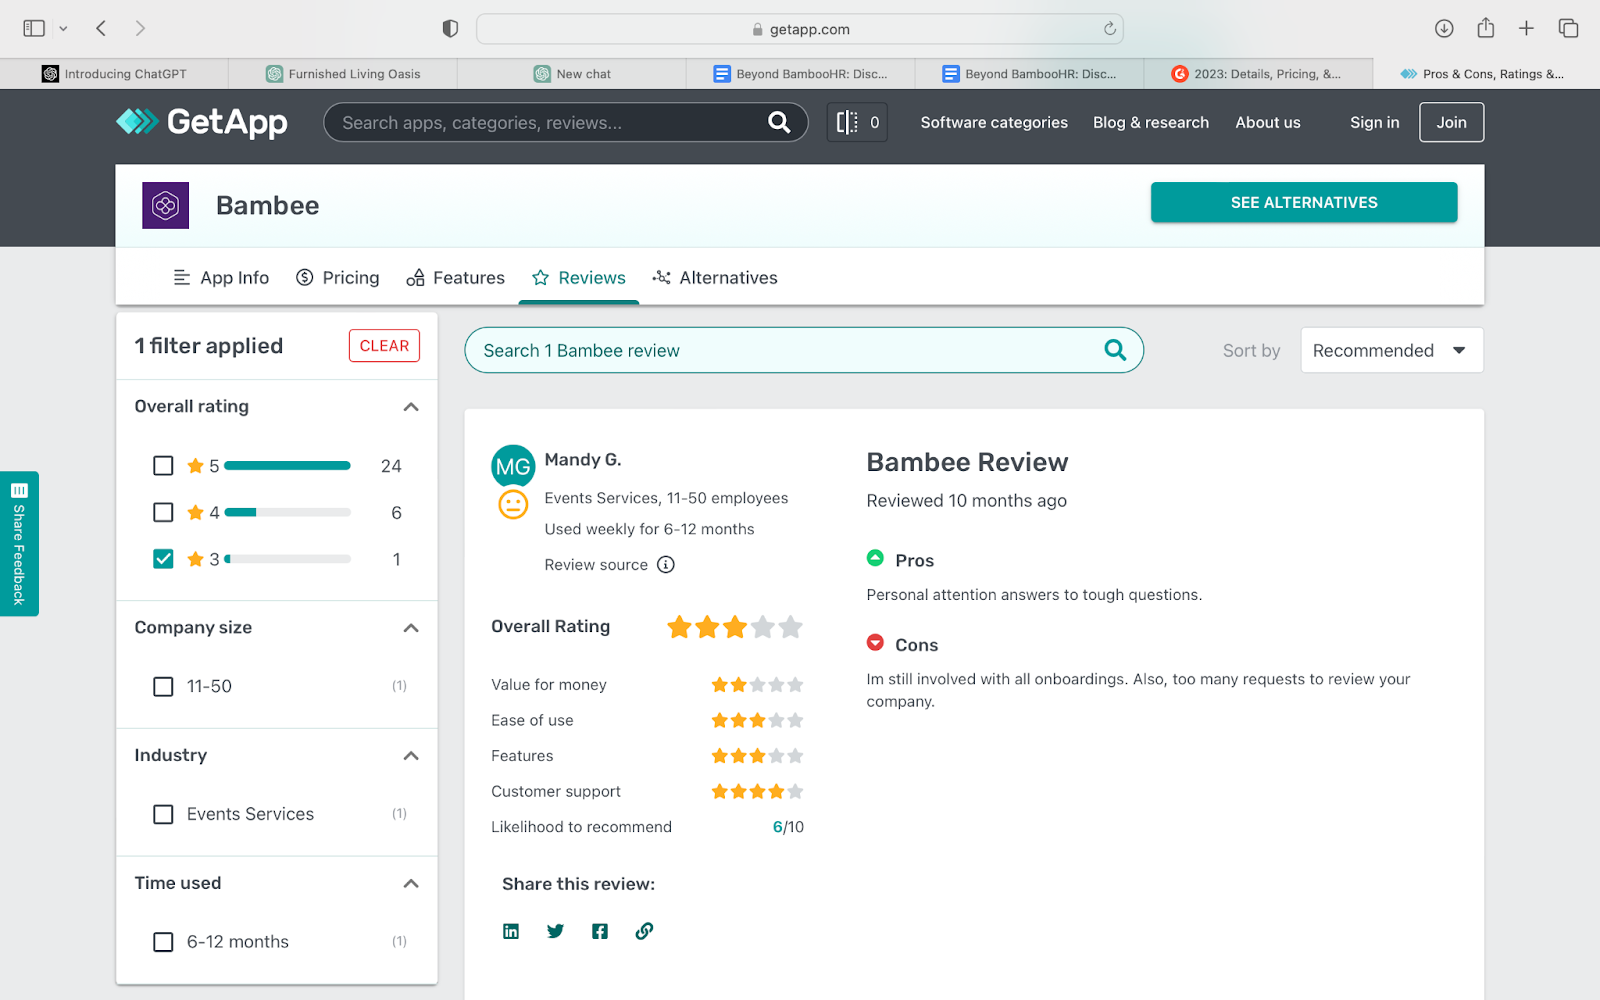Open Blog & research menu
This screenshot has height=1000, width=1600.
pos(1151,122)
